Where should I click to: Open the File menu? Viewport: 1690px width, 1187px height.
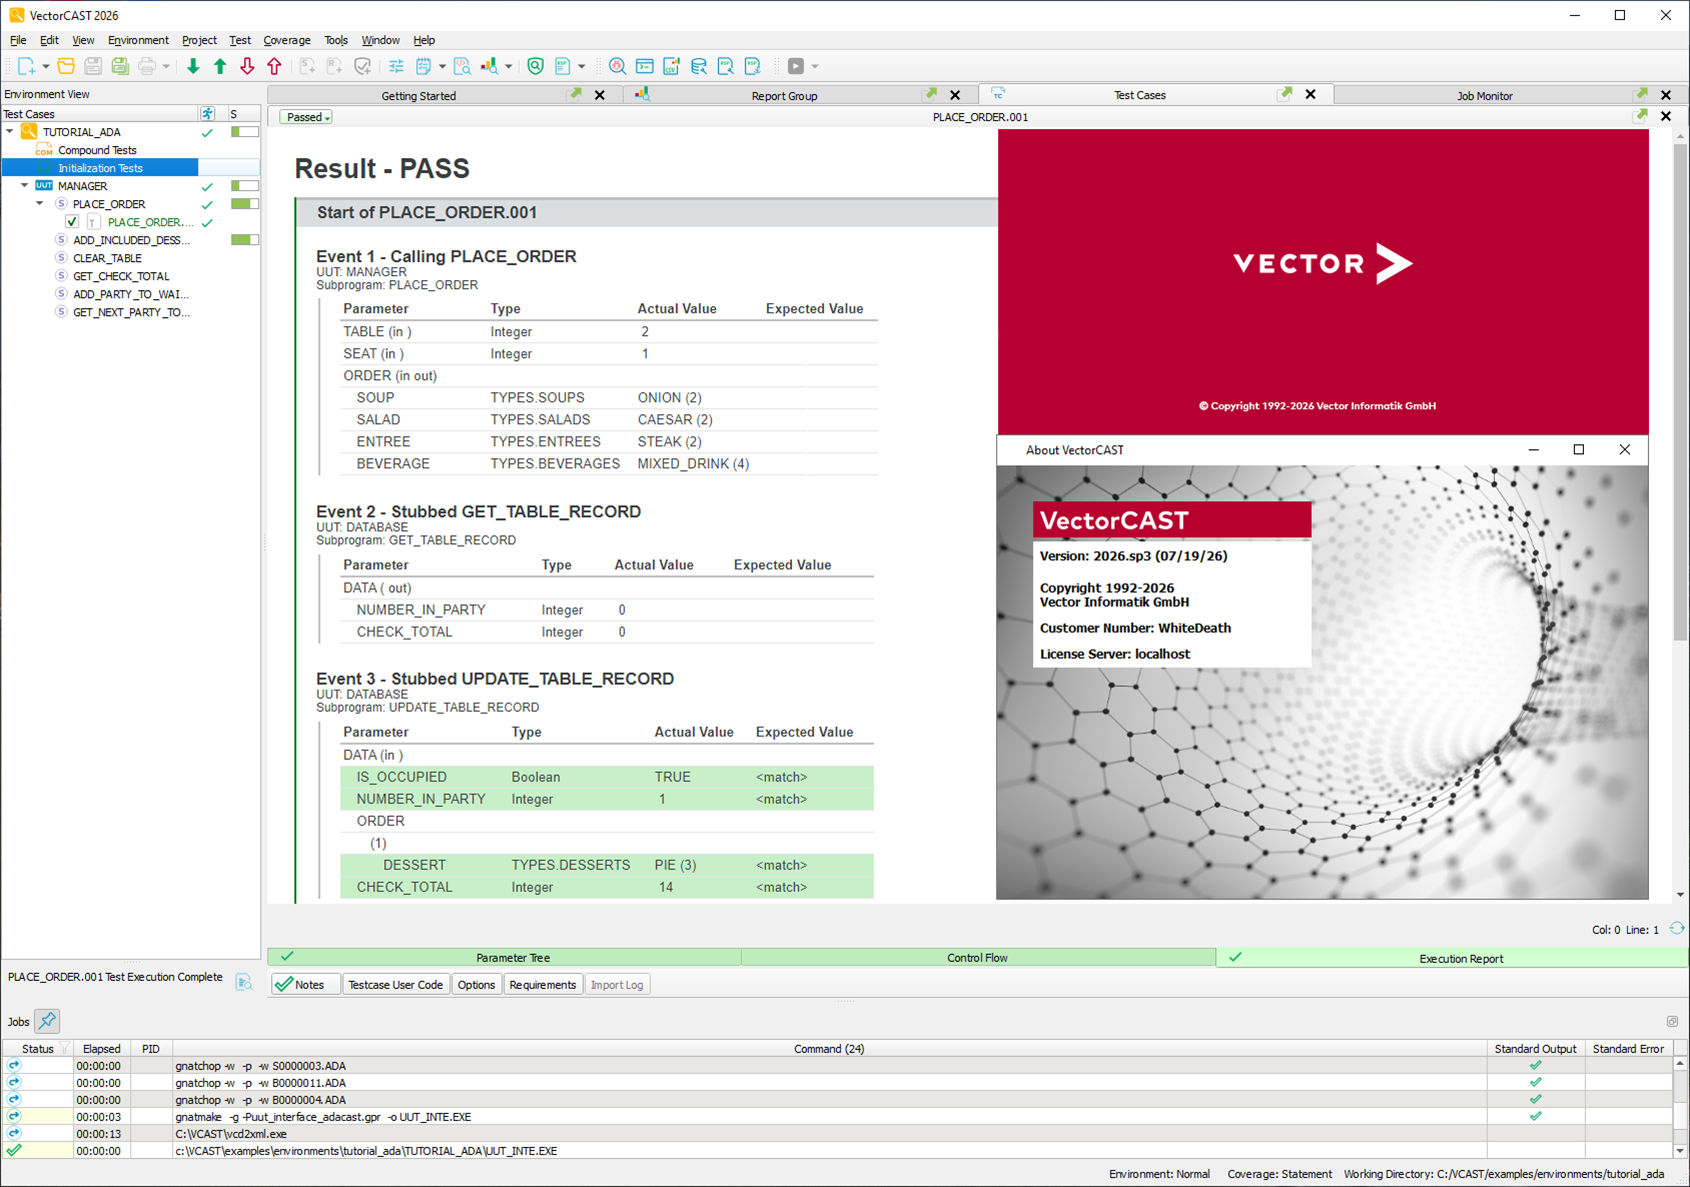pos(18,40)
